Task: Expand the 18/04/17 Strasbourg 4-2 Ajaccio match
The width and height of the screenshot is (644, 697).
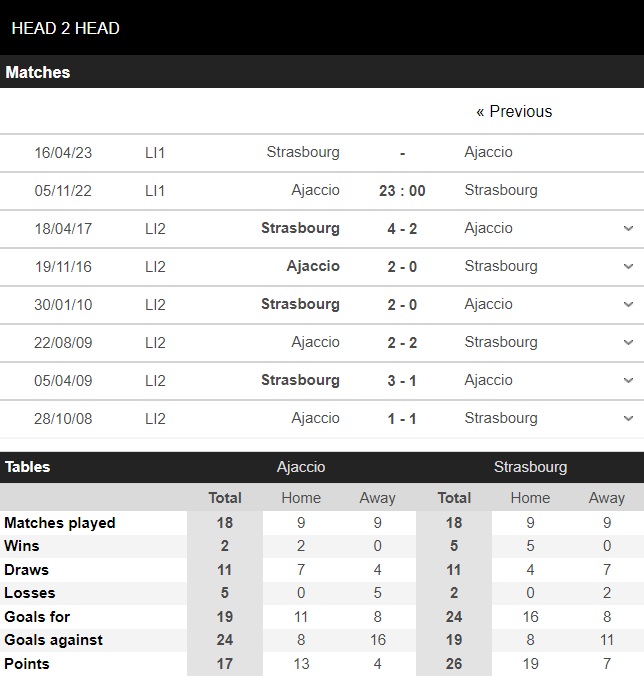Action: (x=628, y=228)
